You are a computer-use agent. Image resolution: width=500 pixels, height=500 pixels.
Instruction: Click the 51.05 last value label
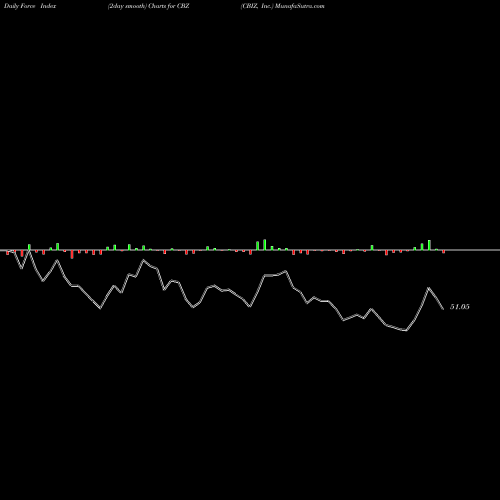[460, 307]
